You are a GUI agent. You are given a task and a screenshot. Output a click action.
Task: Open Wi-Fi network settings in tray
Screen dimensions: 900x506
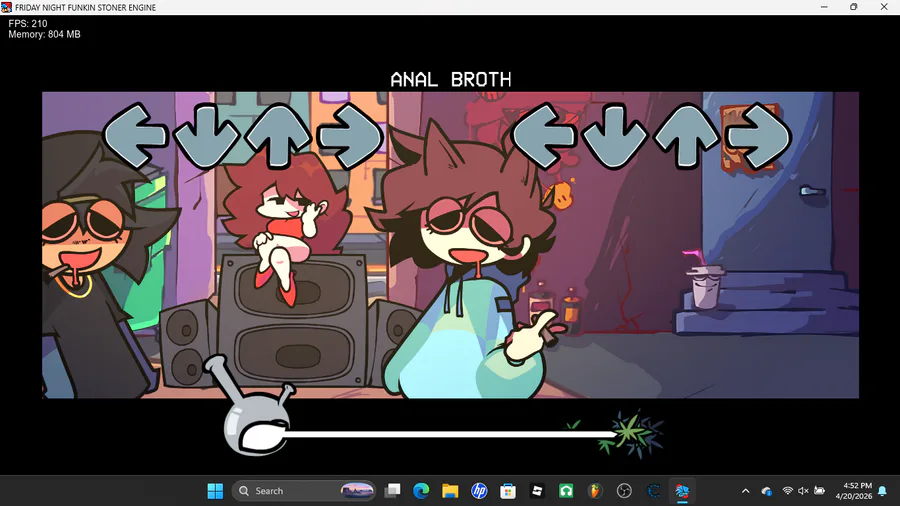[788, 491]
